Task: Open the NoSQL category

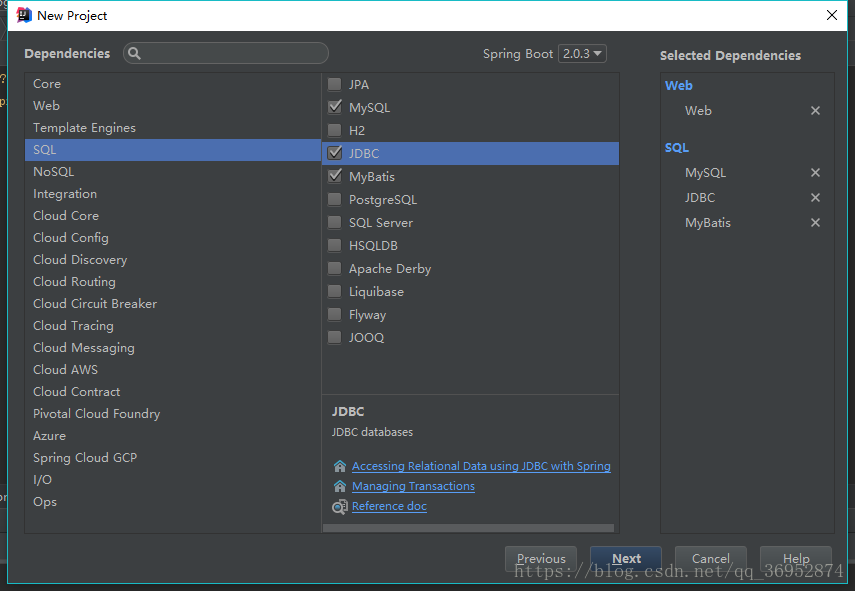Action: click(173, 172)
